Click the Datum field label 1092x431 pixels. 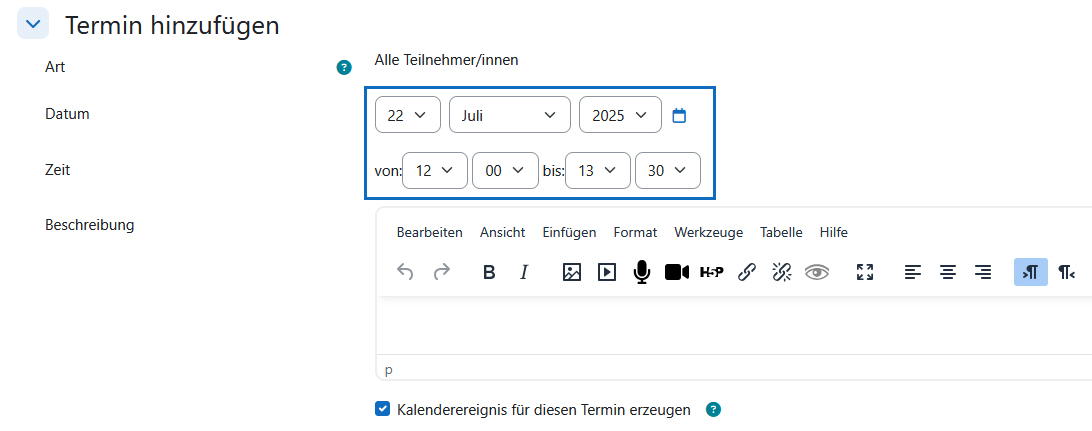click(x=68, y=113)
